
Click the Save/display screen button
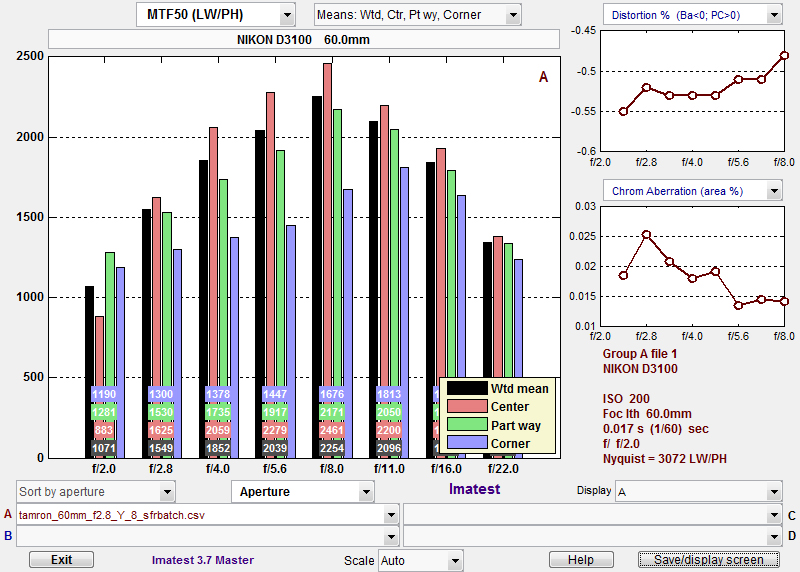[x=709, y=560]
